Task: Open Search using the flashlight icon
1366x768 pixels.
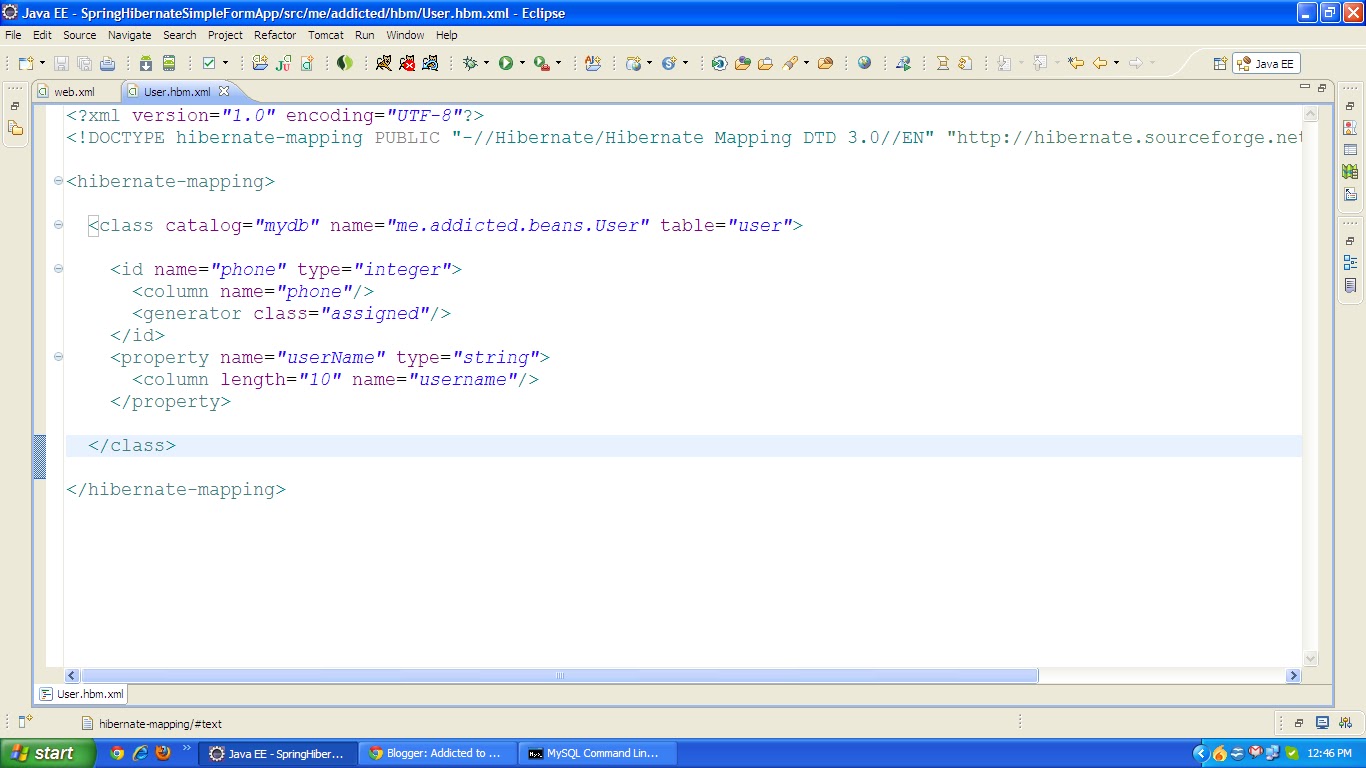Action: (x=790, y=62)
